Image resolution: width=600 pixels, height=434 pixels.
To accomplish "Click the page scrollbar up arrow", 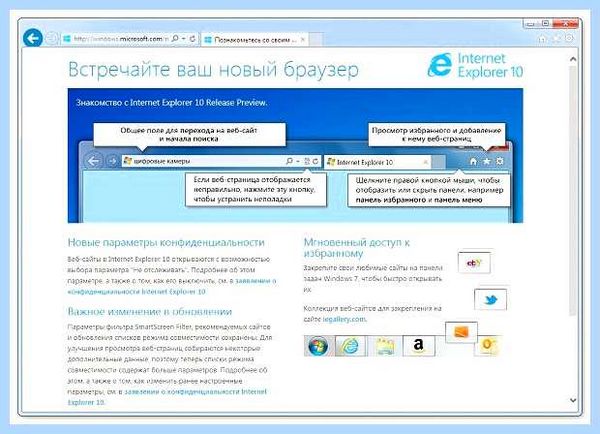I will 573,59.
